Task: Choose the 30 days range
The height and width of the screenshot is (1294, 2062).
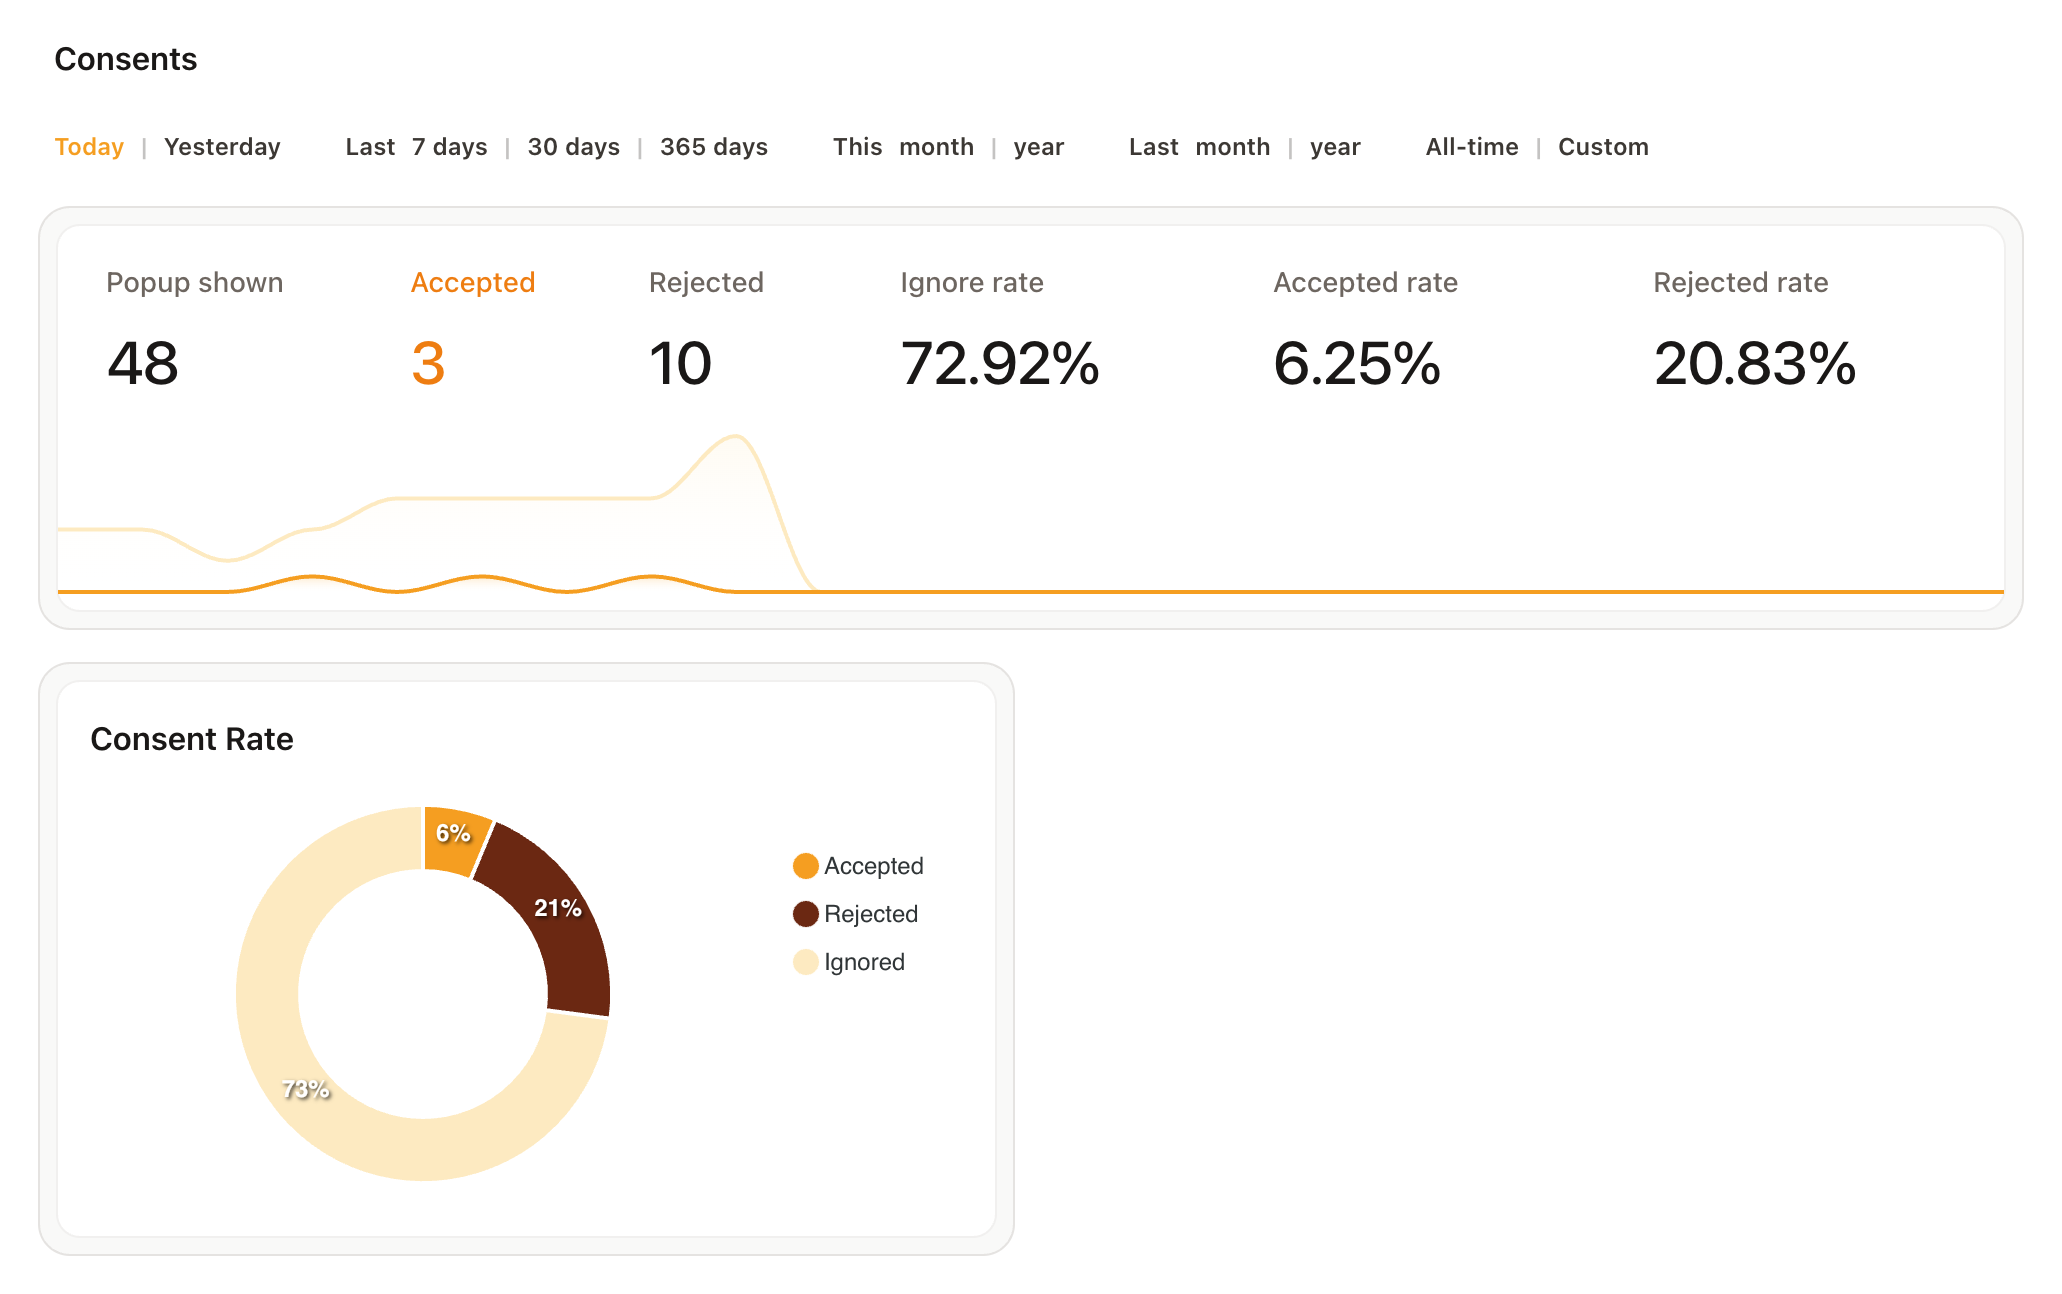Action: pos(574,147)
